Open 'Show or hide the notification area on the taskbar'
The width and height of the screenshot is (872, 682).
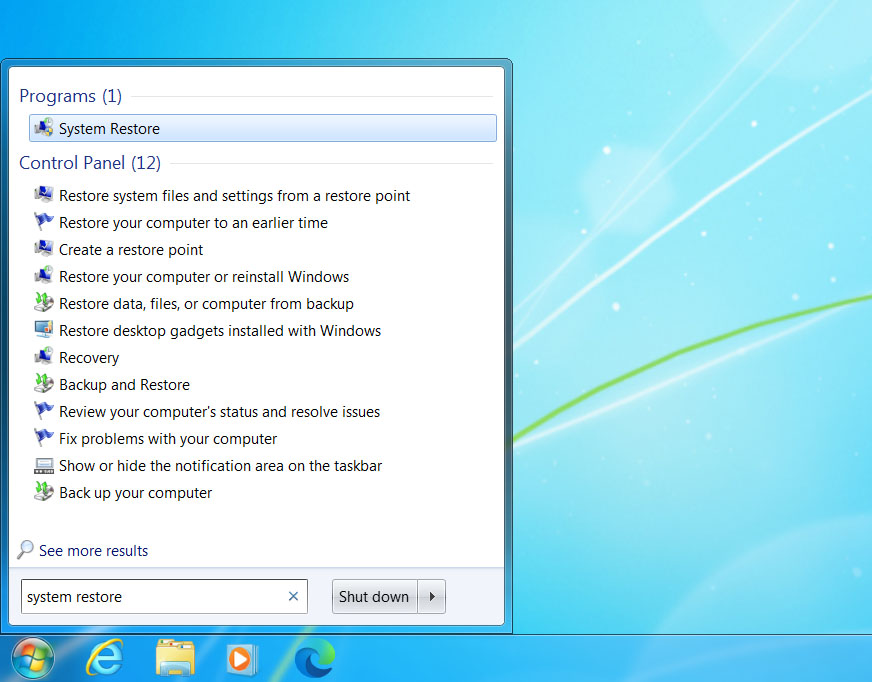click(220, 466)
